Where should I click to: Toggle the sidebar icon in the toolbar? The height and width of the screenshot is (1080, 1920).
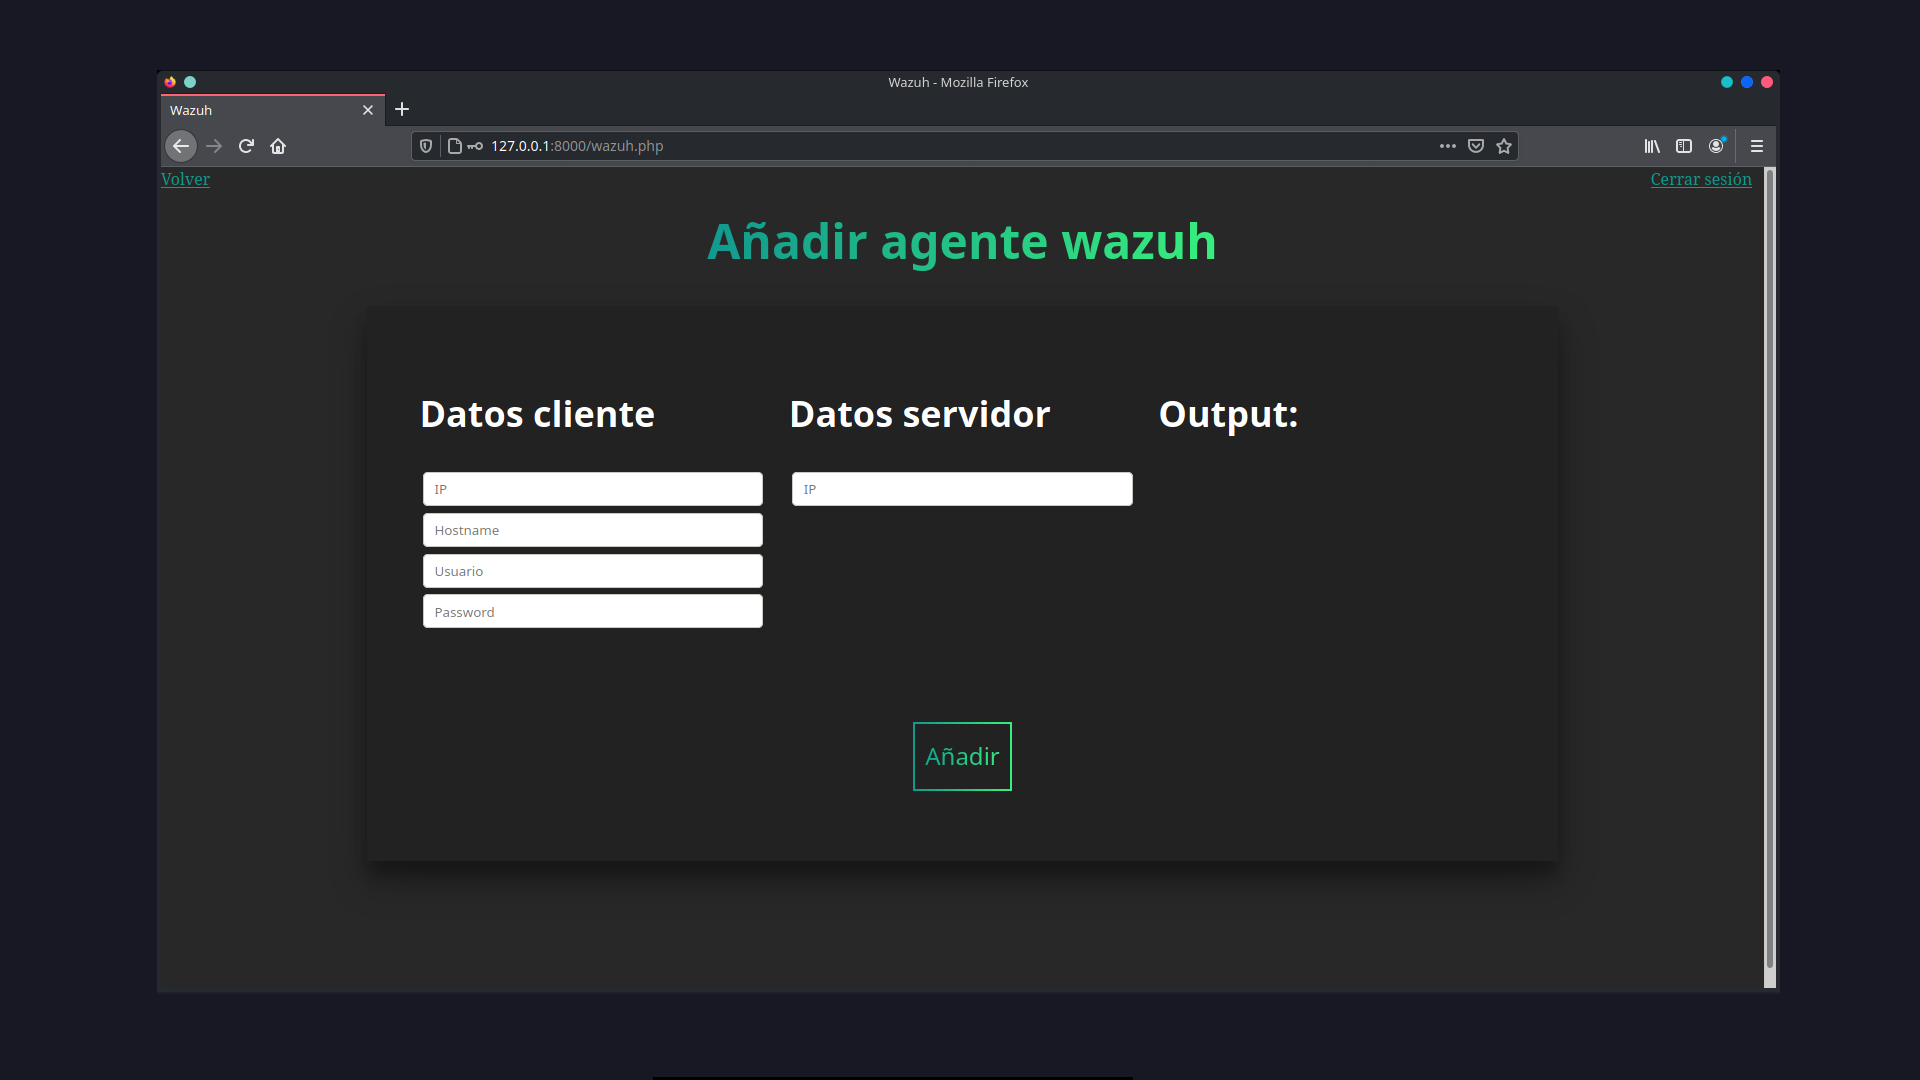click(1684, 145)
